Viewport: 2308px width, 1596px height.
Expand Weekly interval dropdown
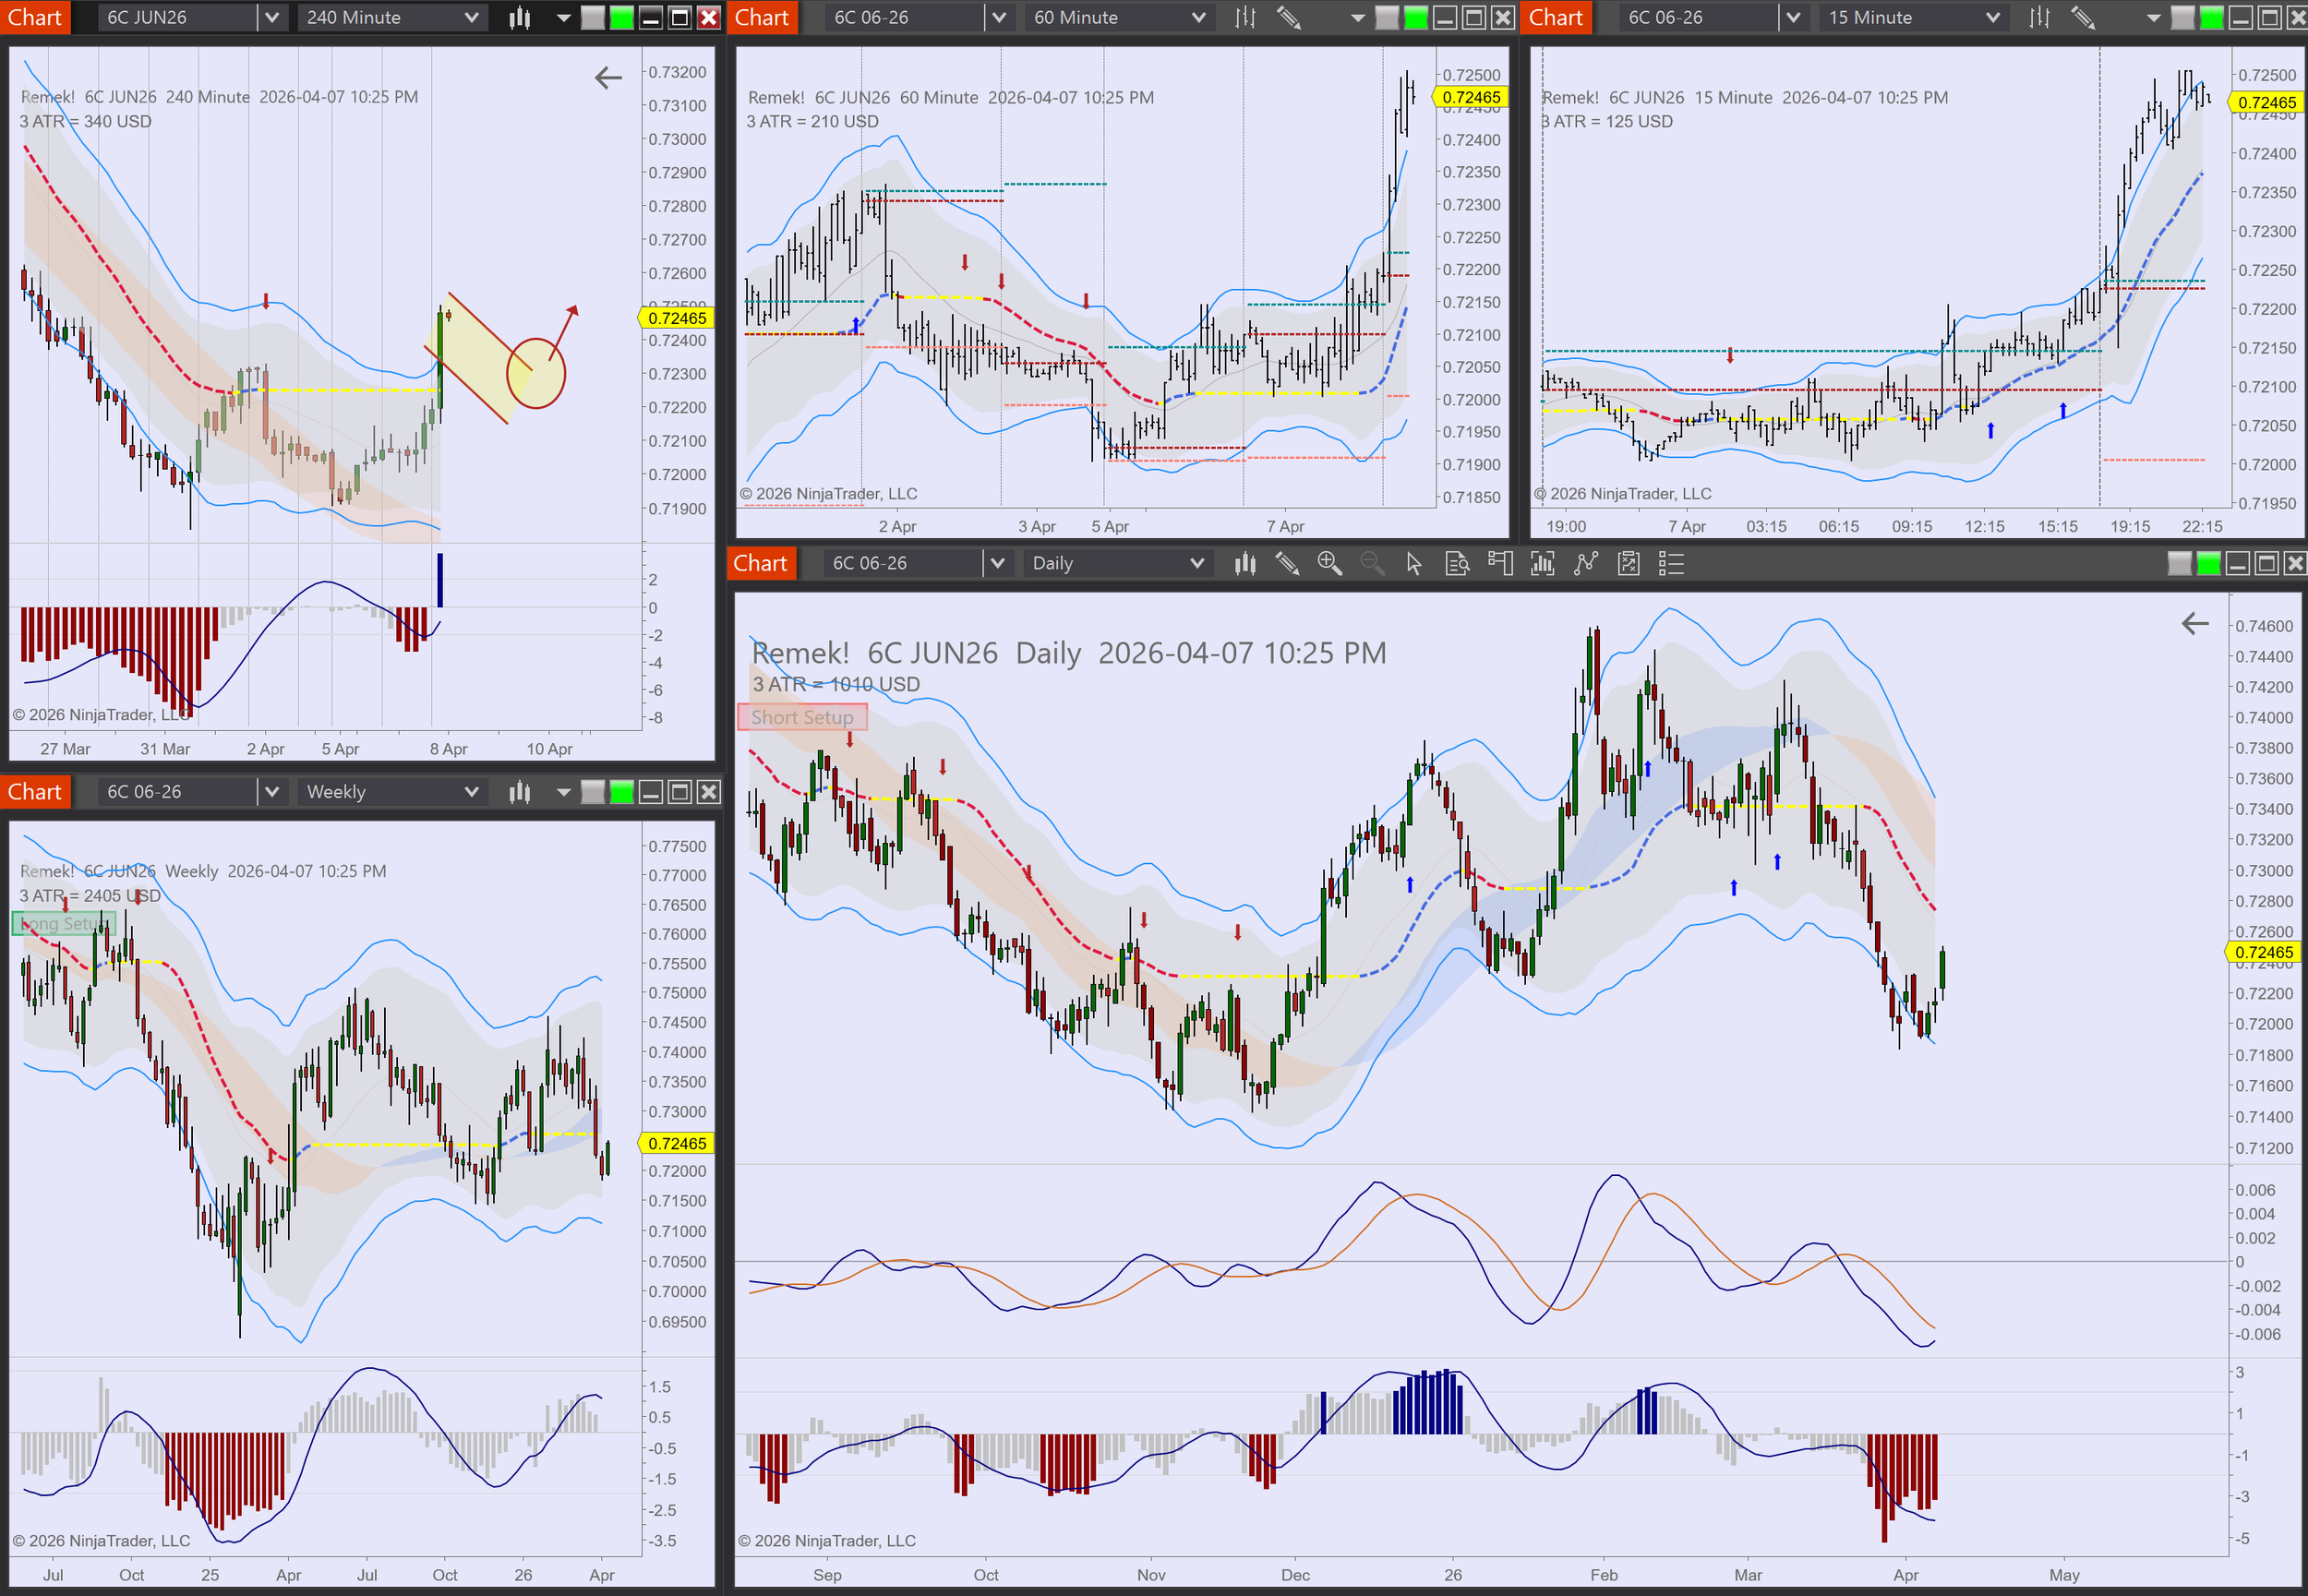tap(471, 792)
